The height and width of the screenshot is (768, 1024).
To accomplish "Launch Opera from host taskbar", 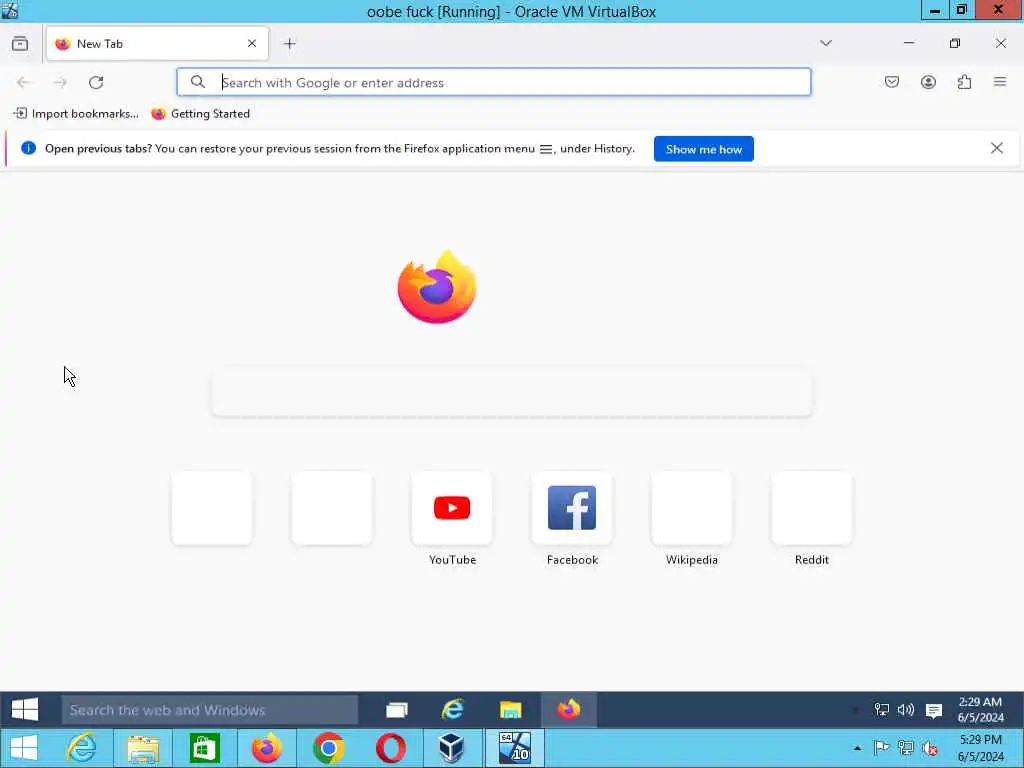I will pos(390,748).
